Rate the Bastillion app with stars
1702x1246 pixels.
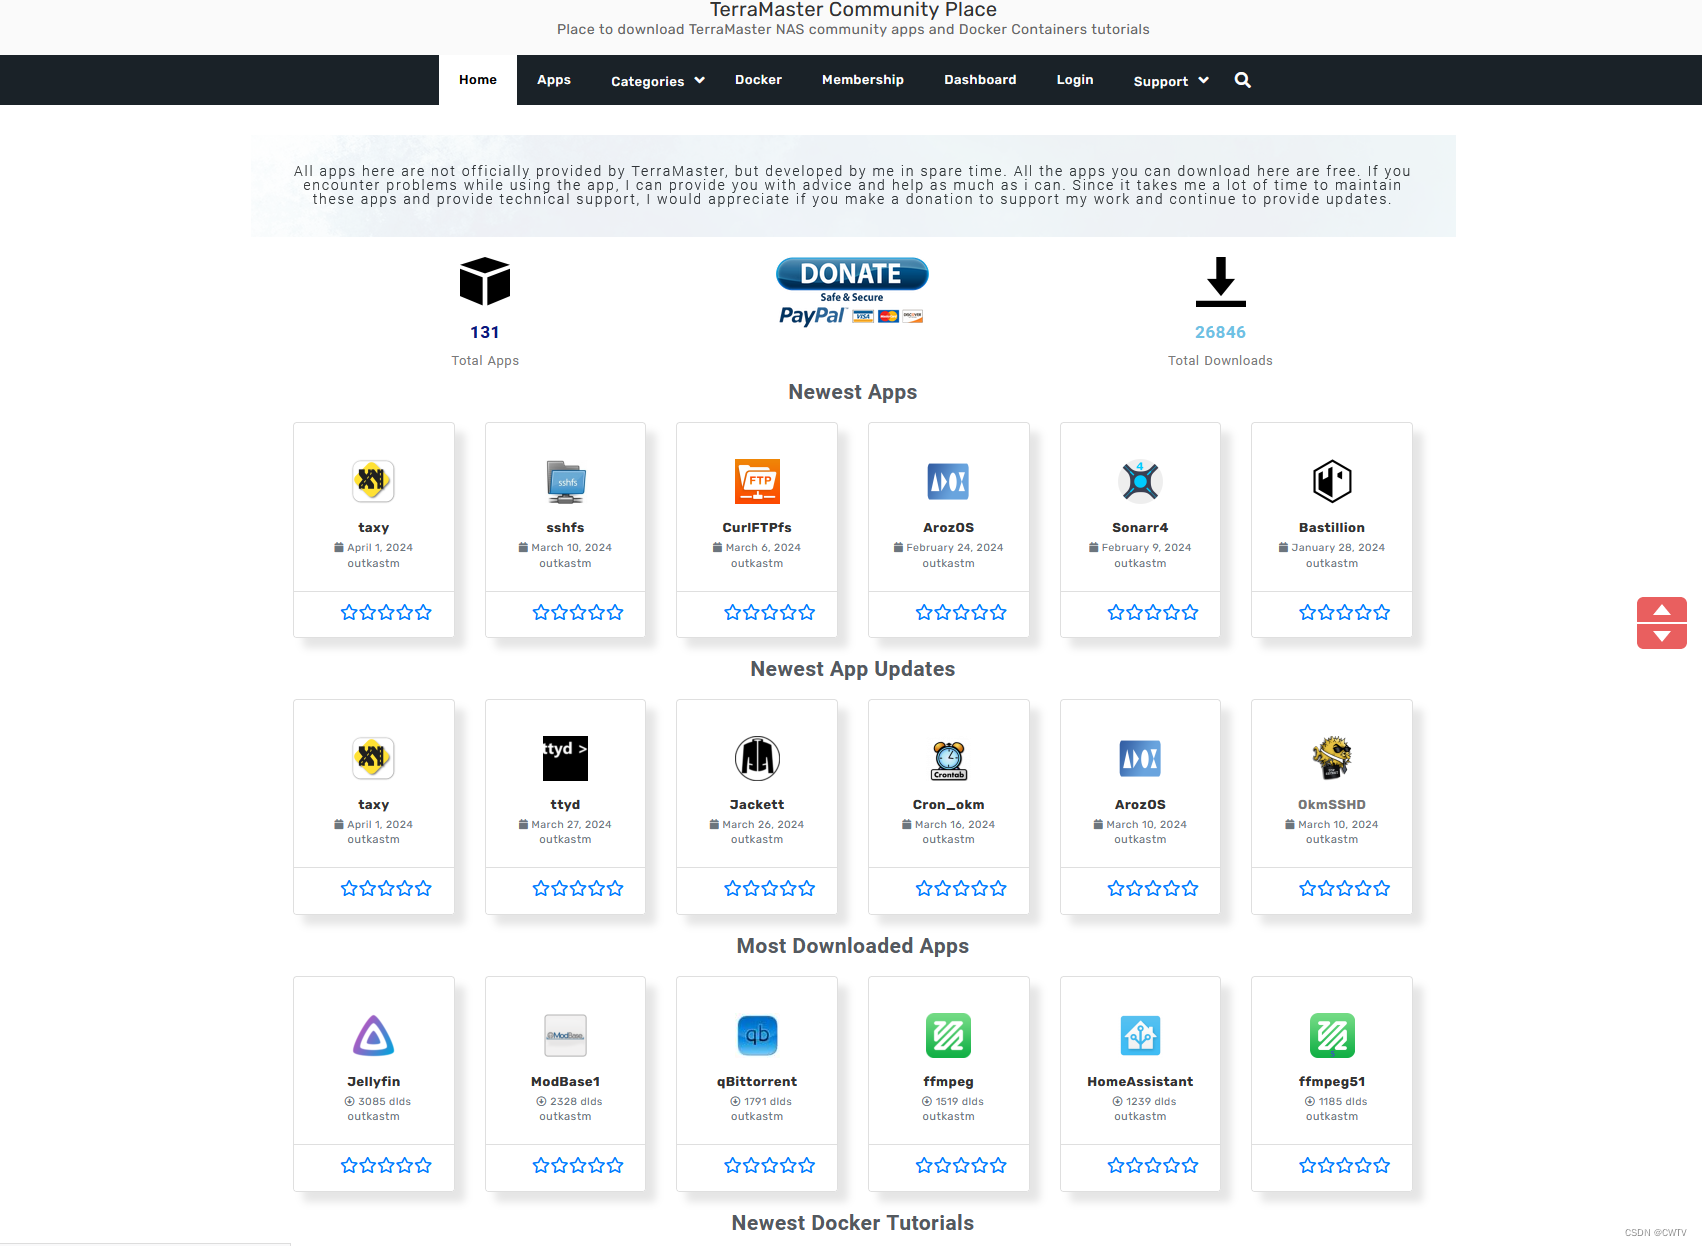tap(1345, 612)
